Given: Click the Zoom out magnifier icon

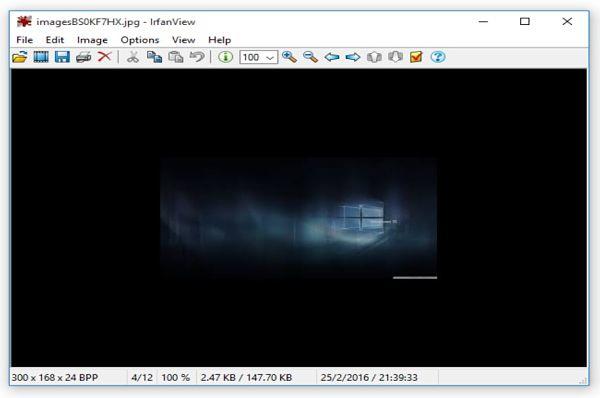Looking at the screenshot, I should coord(310,57).
